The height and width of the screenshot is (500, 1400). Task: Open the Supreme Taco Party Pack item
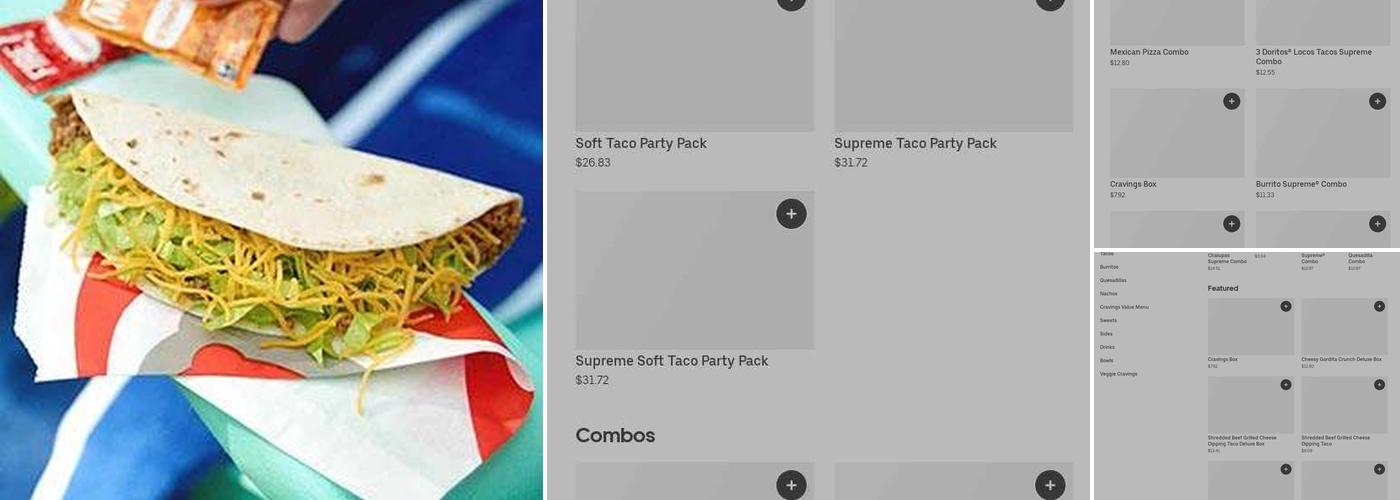[x=915, y=144]
